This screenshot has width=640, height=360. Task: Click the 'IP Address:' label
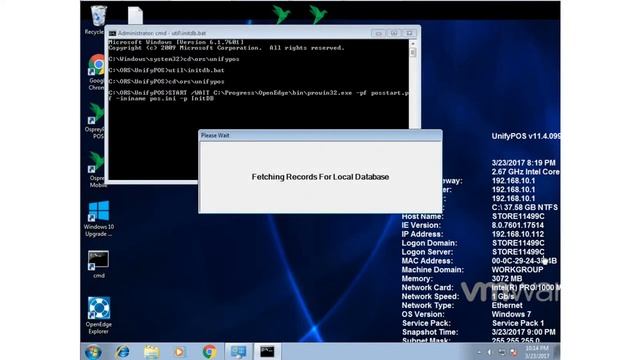coord(422,234)
